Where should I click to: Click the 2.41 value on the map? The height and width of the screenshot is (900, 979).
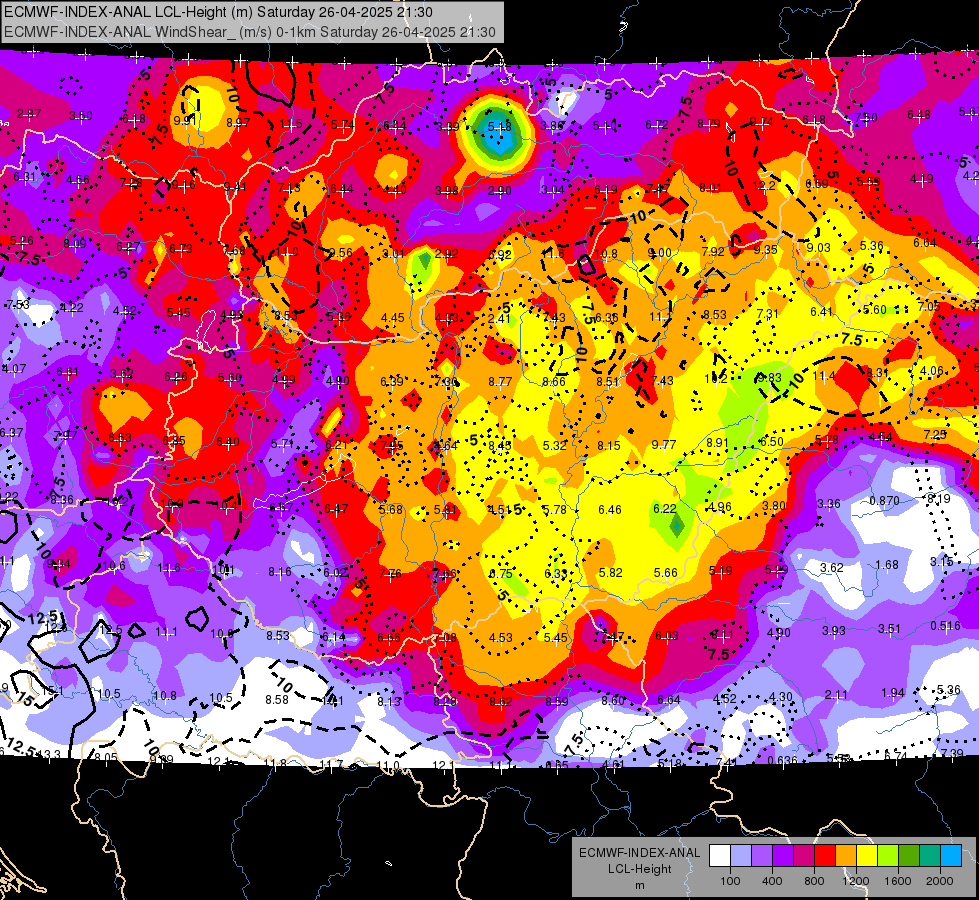point(499,319)
